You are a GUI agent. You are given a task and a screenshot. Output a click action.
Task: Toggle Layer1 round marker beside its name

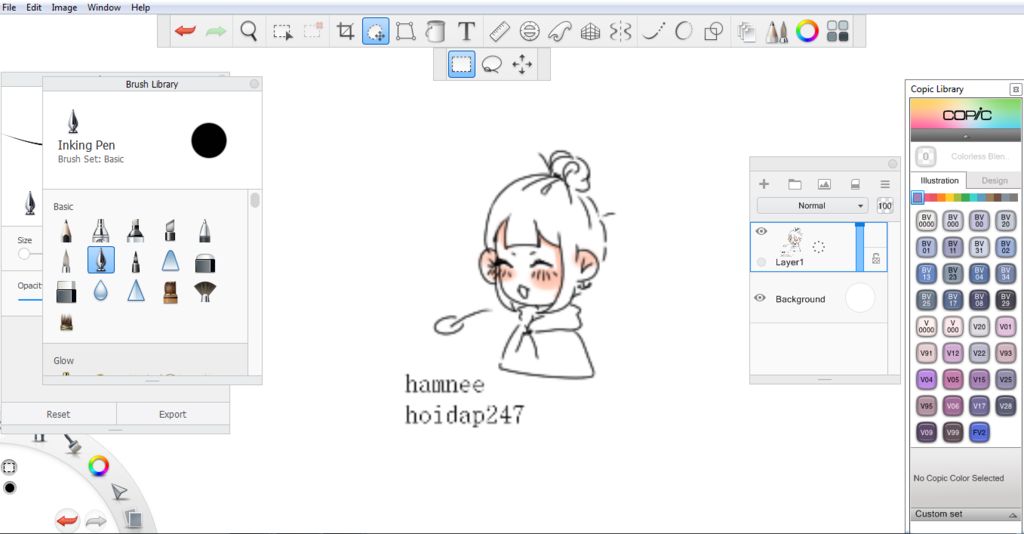(x=761, y=262)
